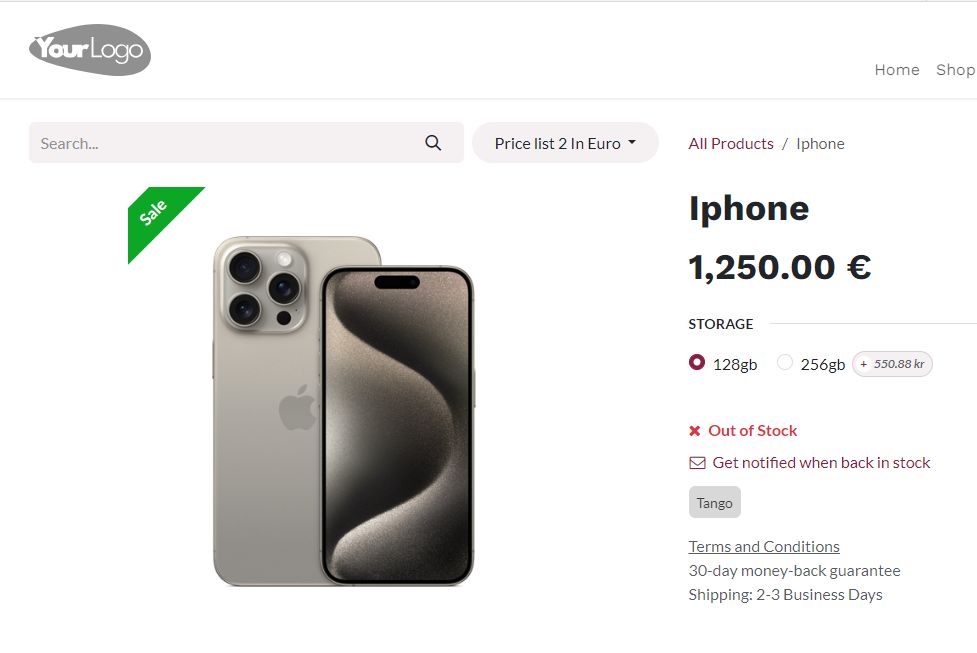
Task: Click the envelope notification icon
Action: tap(697, 463)
